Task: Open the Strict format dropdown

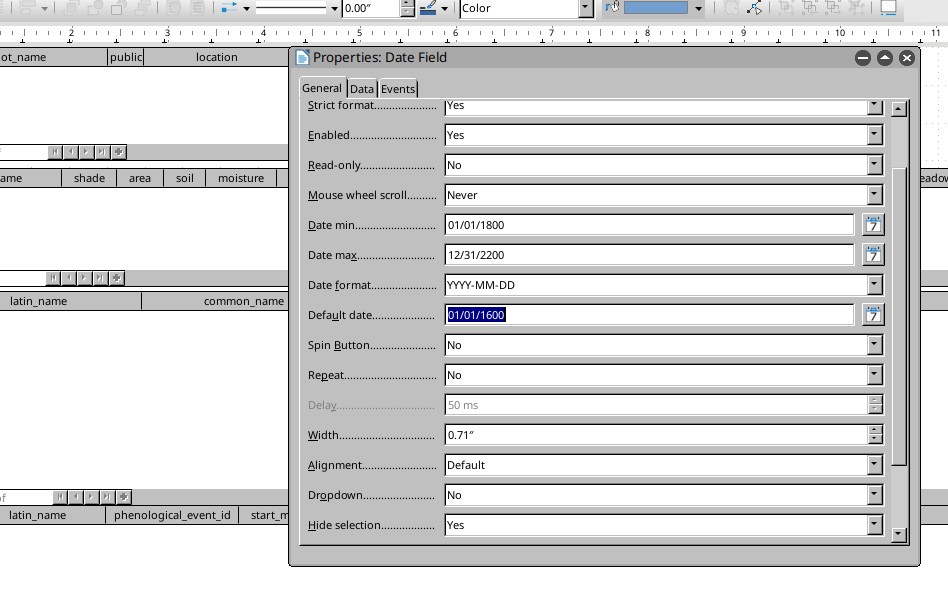Action: pos(874,106)
